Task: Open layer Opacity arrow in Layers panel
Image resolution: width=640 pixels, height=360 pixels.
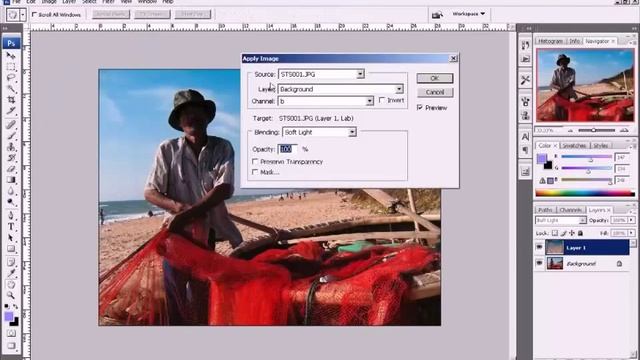Action: [631, 220]
